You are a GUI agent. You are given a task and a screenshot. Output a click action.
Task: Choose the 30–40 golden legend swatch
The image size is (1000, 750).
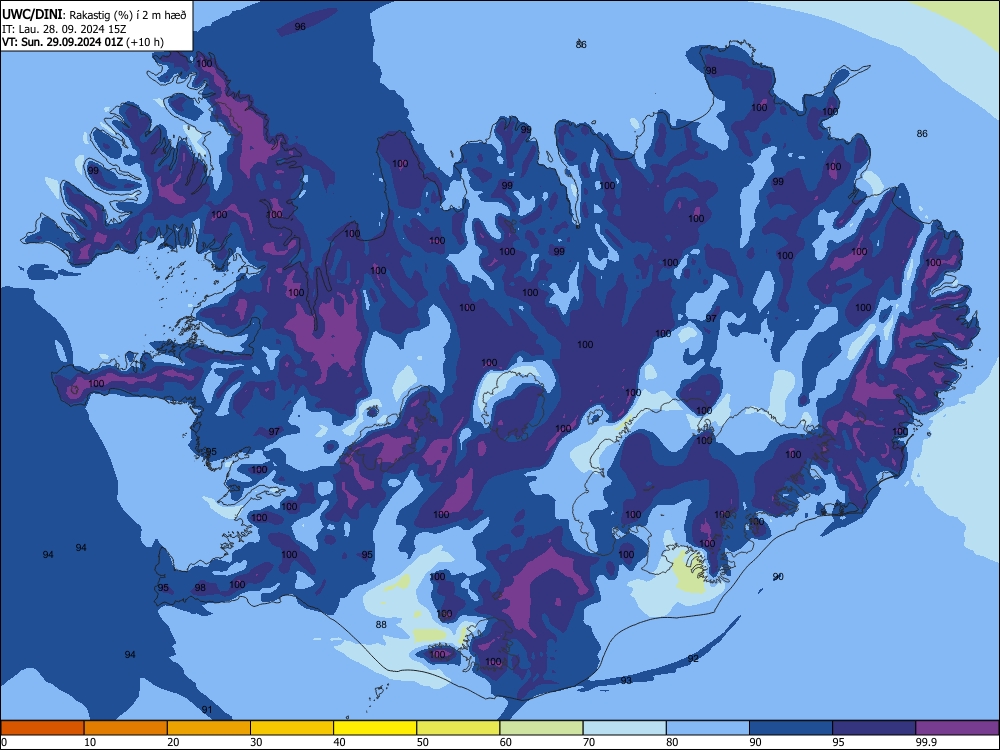point(292,728)
